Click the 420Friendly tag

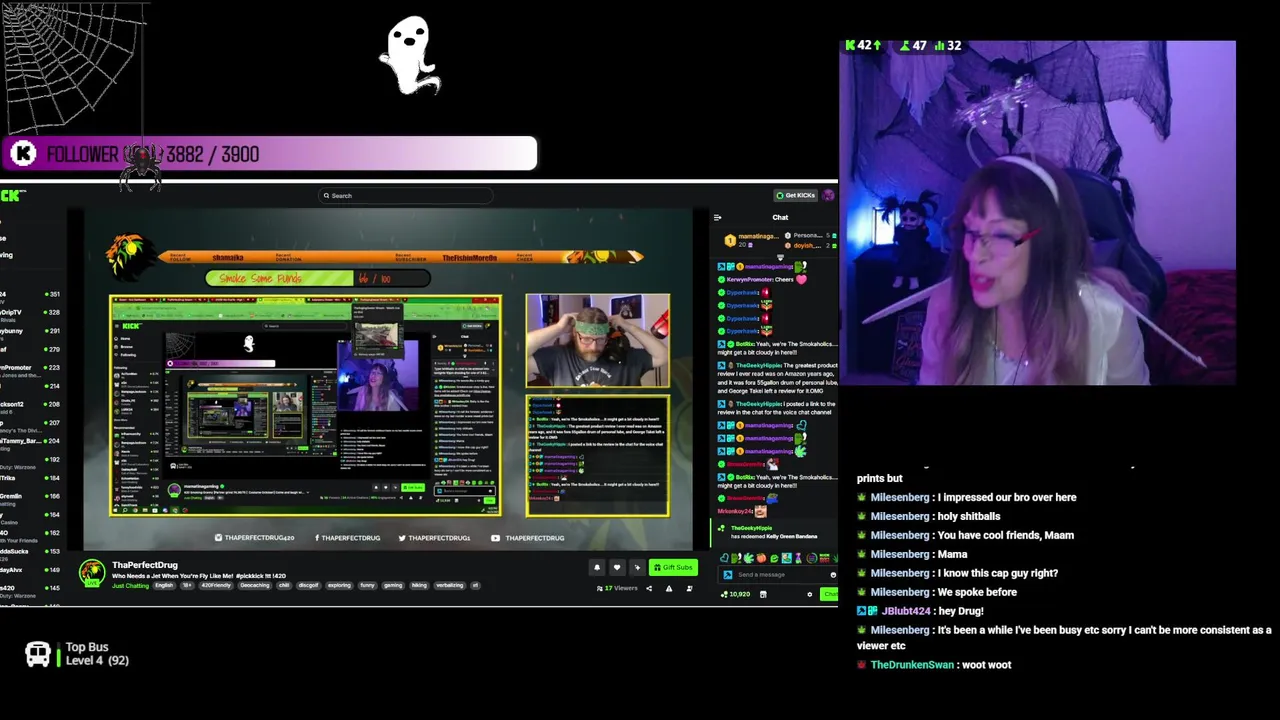tap(216, 586)
